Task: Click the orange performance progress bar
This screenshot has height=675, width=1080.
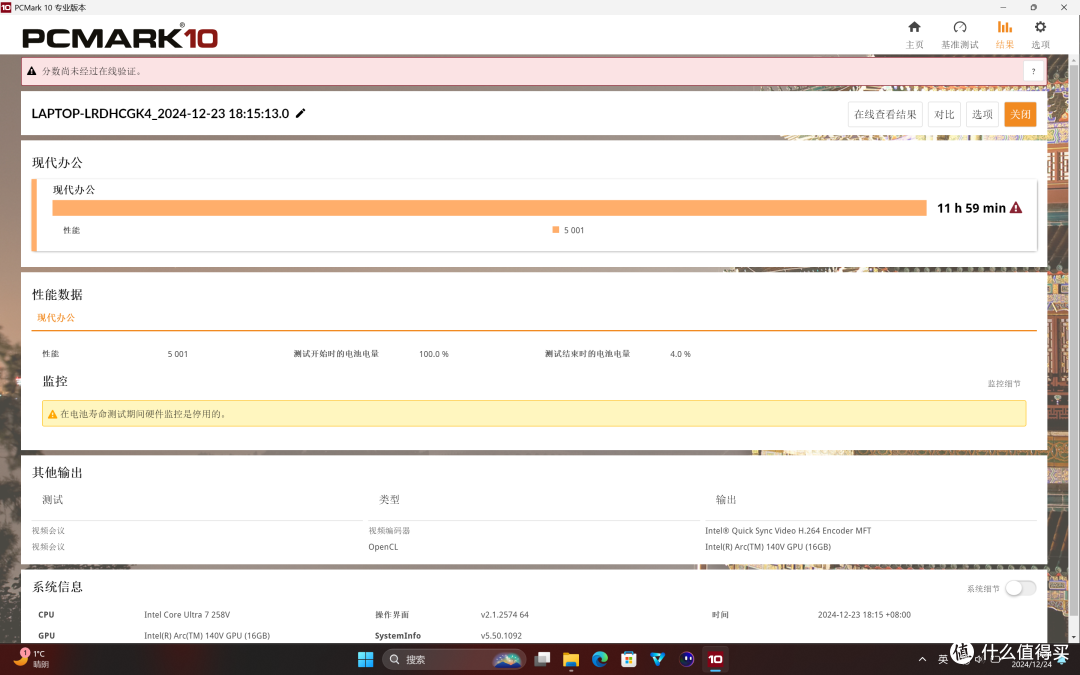Action: (x=490, y=207)
